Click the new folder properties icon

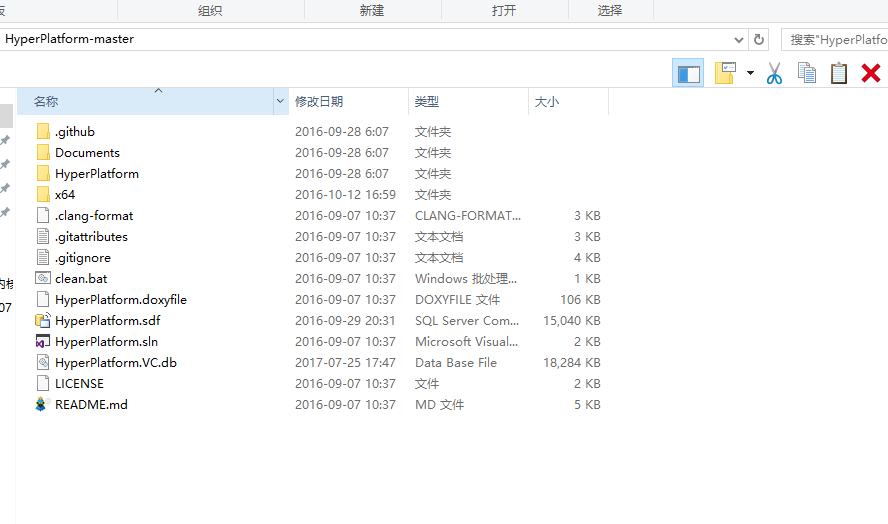725,73
